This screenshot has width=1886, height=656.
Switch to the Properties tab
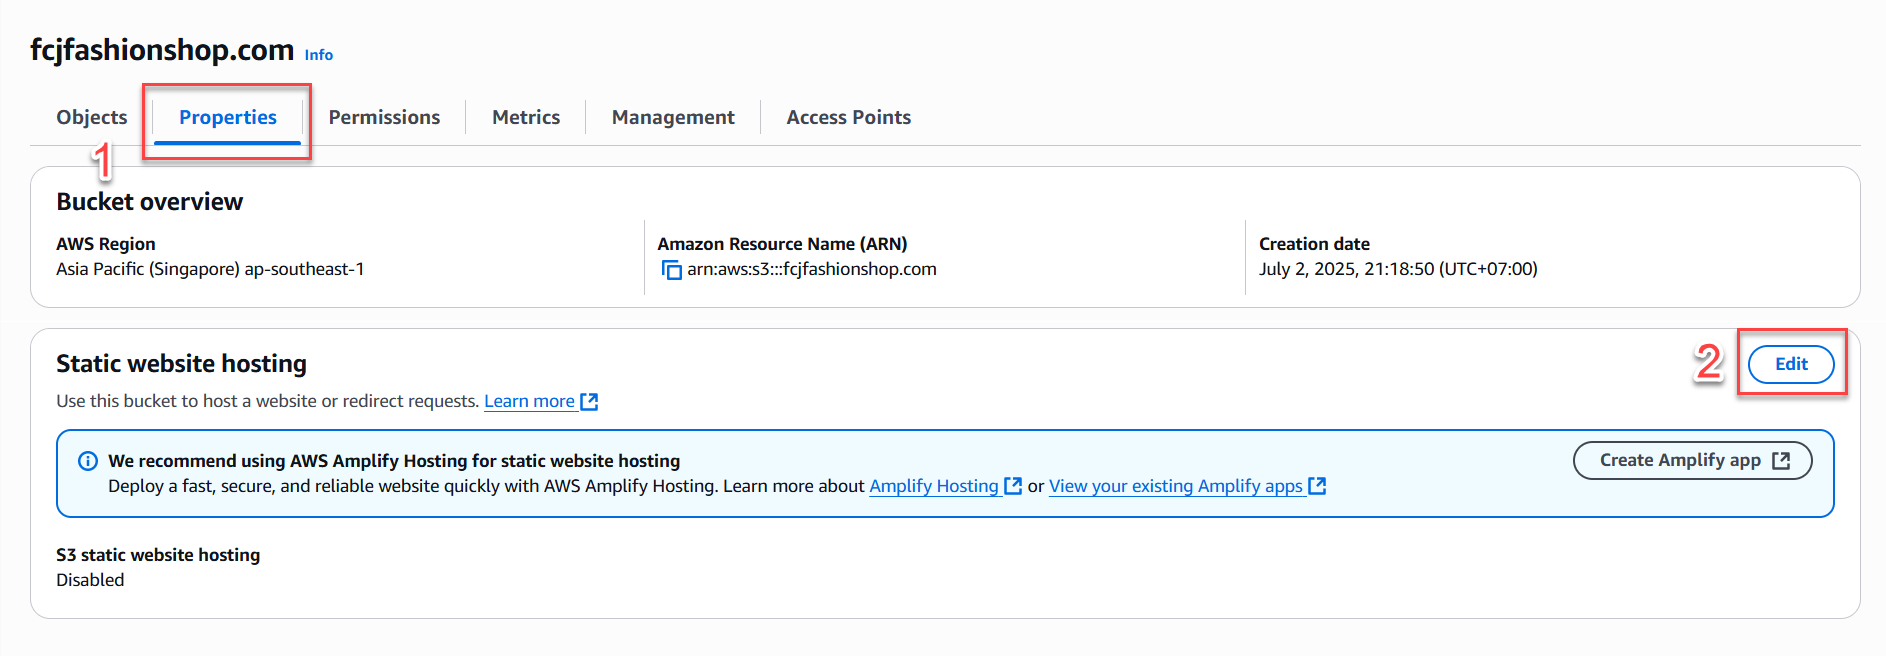pyautogui.click(x=228, y=117)
